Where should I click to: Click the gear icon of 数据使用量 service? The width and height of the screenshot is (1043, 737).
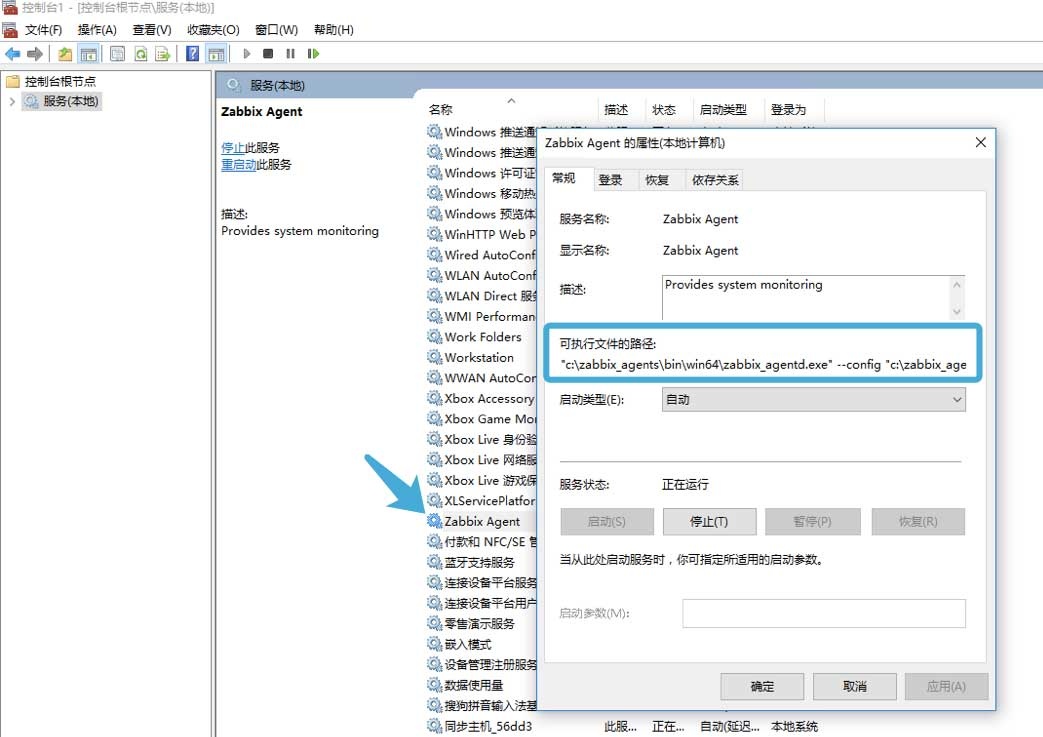tap(434, 684)
